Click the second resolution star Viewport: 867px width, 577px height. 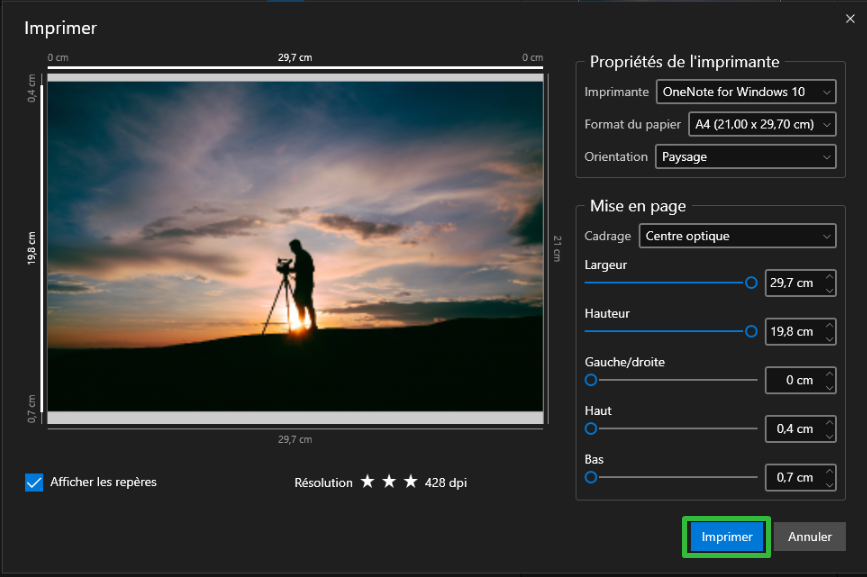click(389, 481)
